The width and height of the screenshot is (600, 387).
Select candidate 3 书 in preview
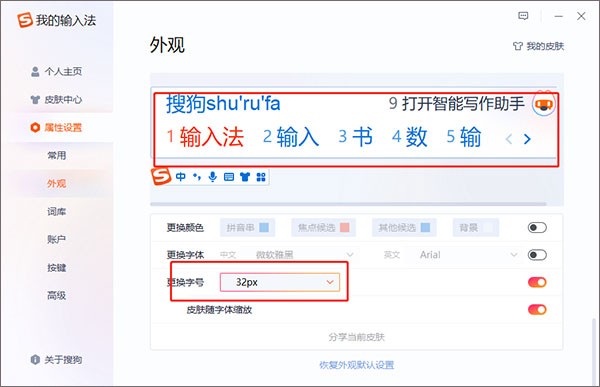(x=355, y=137)
